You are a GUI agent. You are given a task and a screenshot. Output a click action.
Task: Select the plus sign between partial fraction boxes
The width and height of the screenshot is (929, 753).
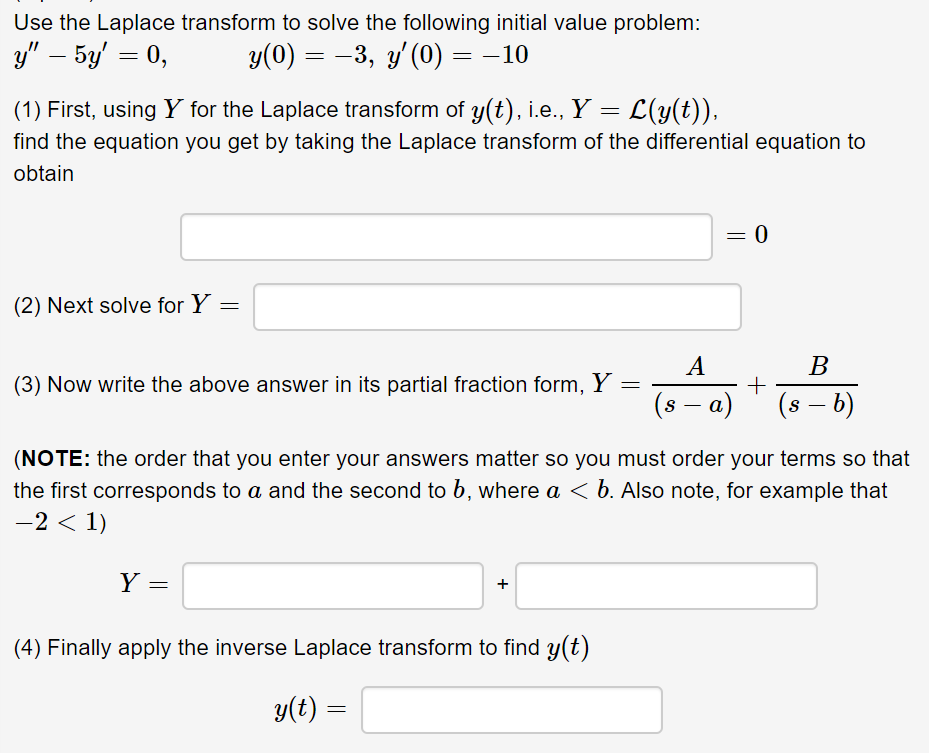tap(500, 585)
